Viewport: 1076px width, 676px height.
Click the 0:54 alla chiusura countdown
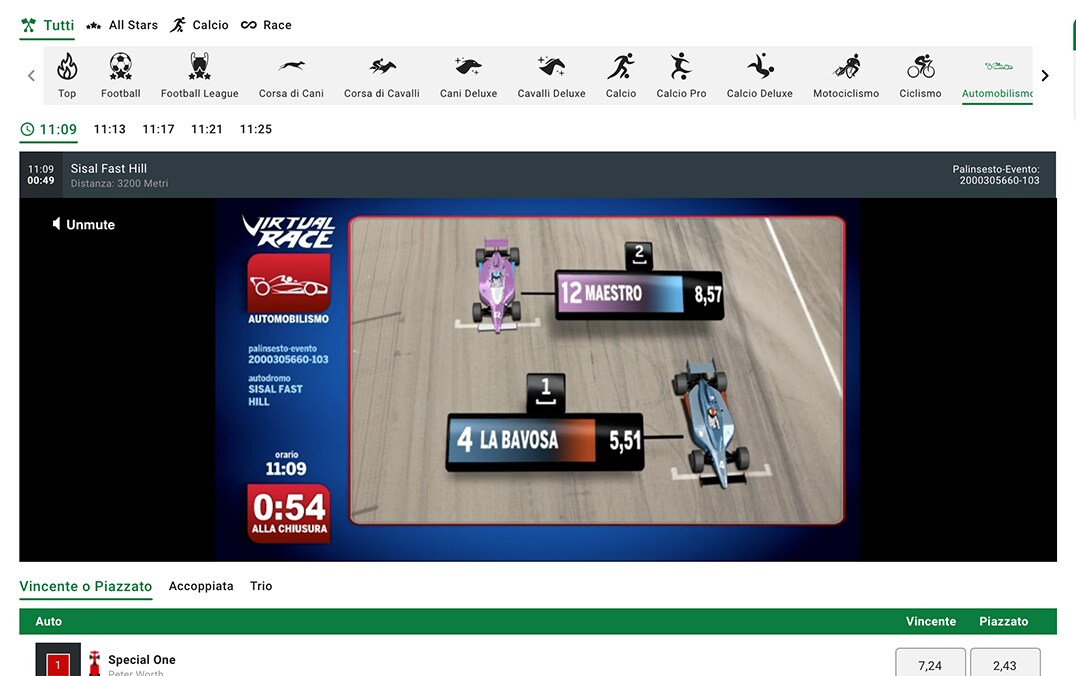coord(289,513)
